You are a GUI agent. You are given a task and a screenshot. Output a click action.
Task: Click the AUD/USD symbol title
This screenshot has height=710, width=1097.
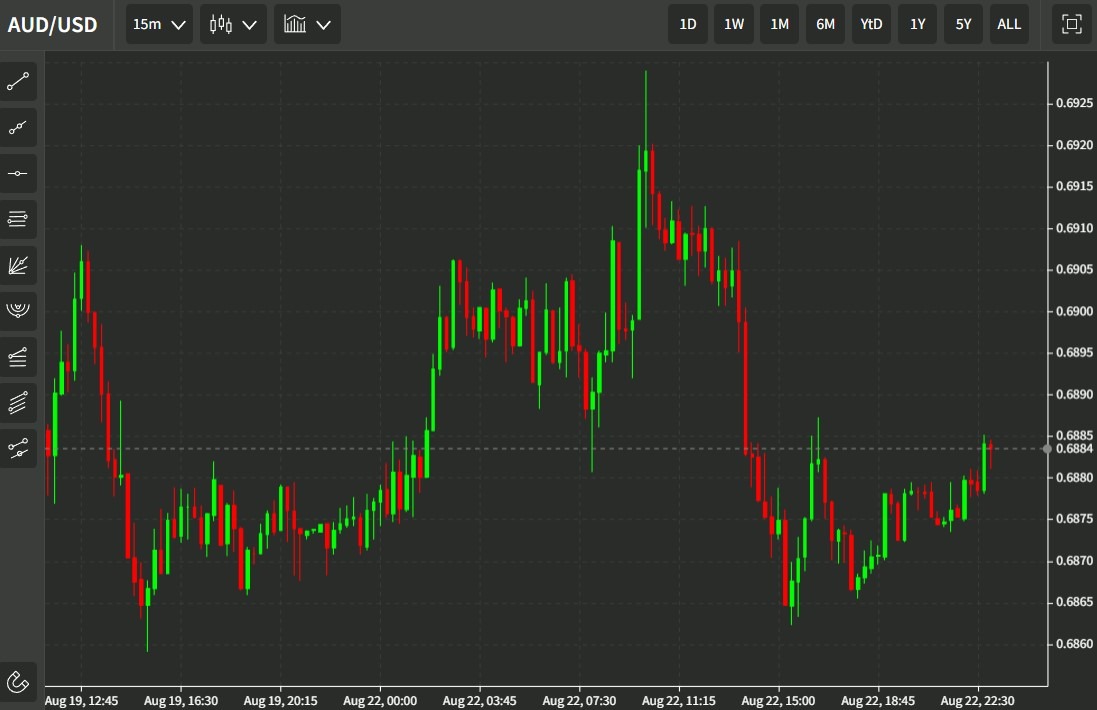click(x=53, y=25)
